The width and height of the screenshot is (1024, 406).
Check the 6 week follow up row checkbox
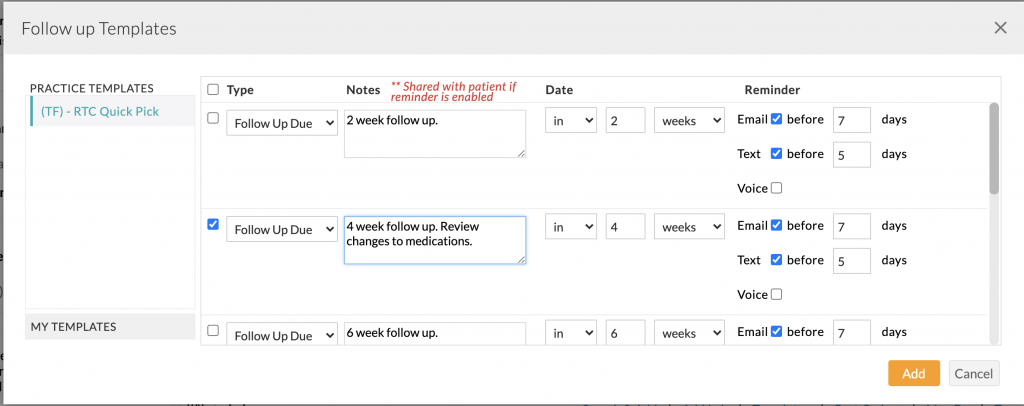point(212,331)
